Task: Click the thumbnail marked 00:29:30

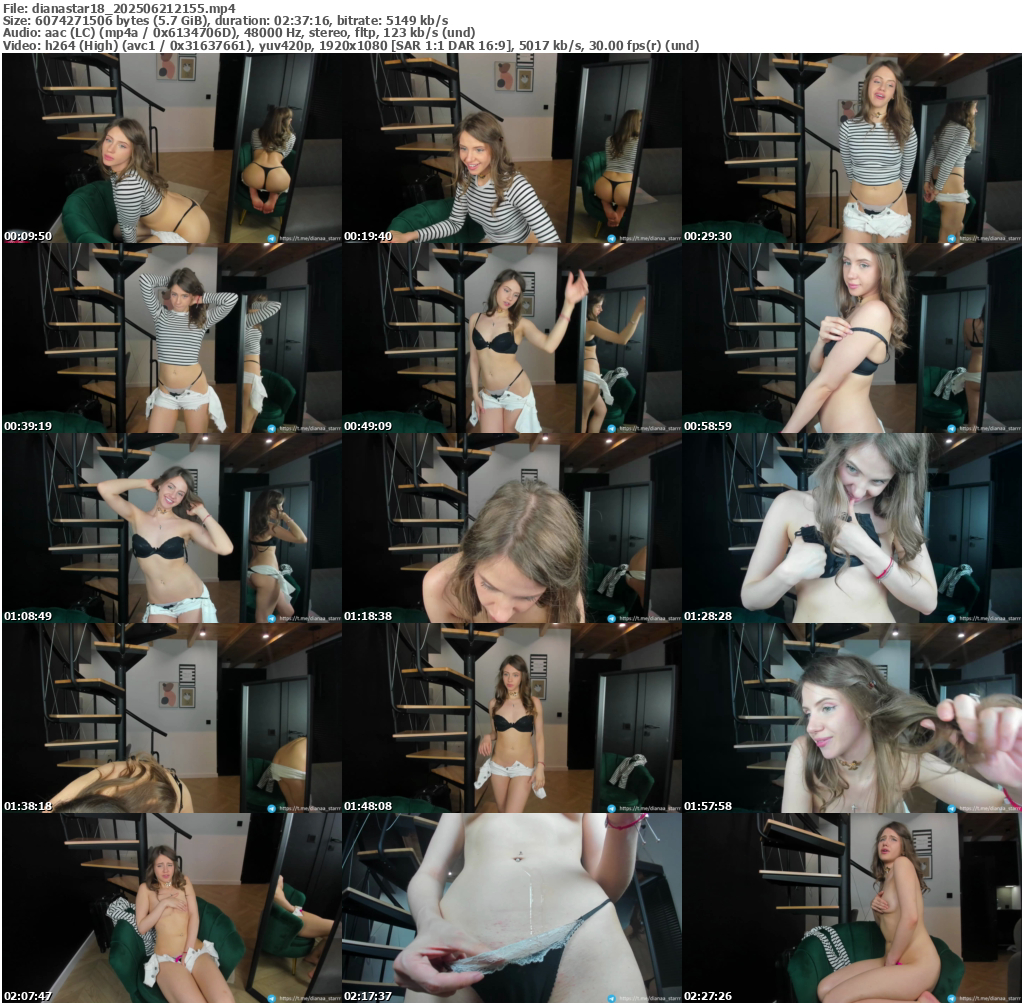Action: [x=851, y=148]
